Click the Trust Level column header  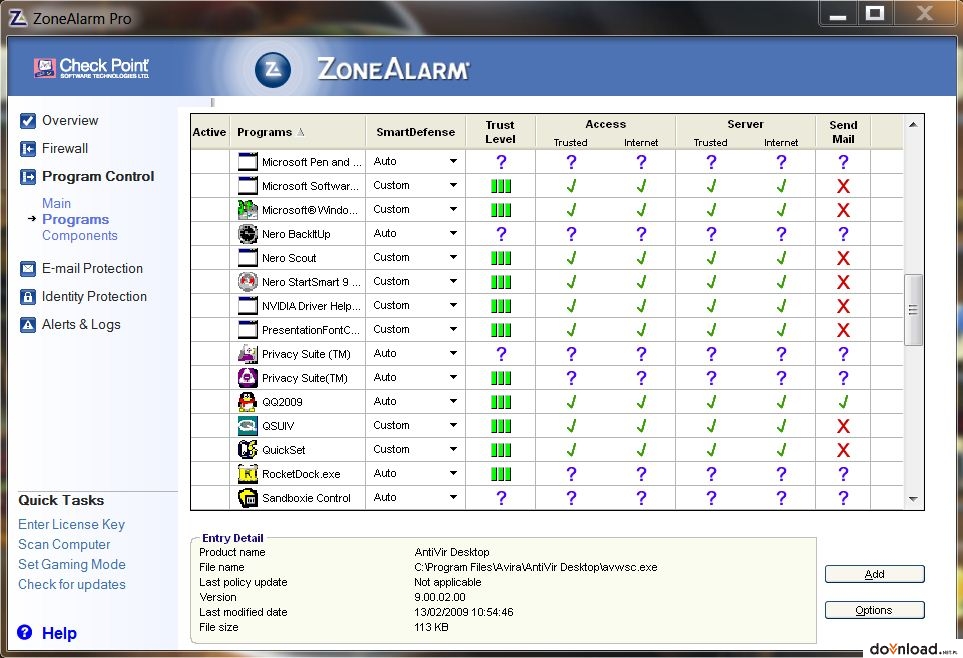[501, 132]
